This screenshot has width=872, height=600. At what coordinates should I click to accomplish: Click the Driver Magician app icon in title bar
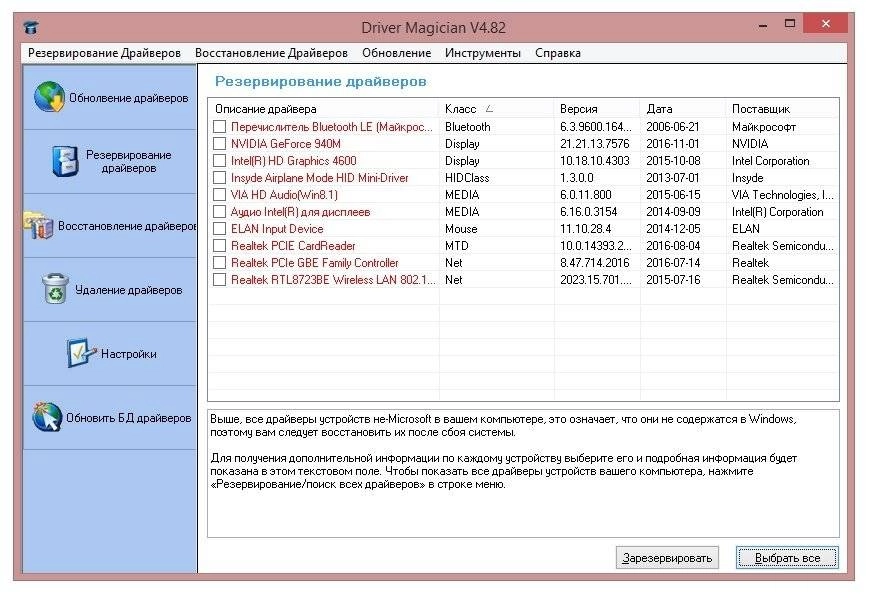click(31, 27)
